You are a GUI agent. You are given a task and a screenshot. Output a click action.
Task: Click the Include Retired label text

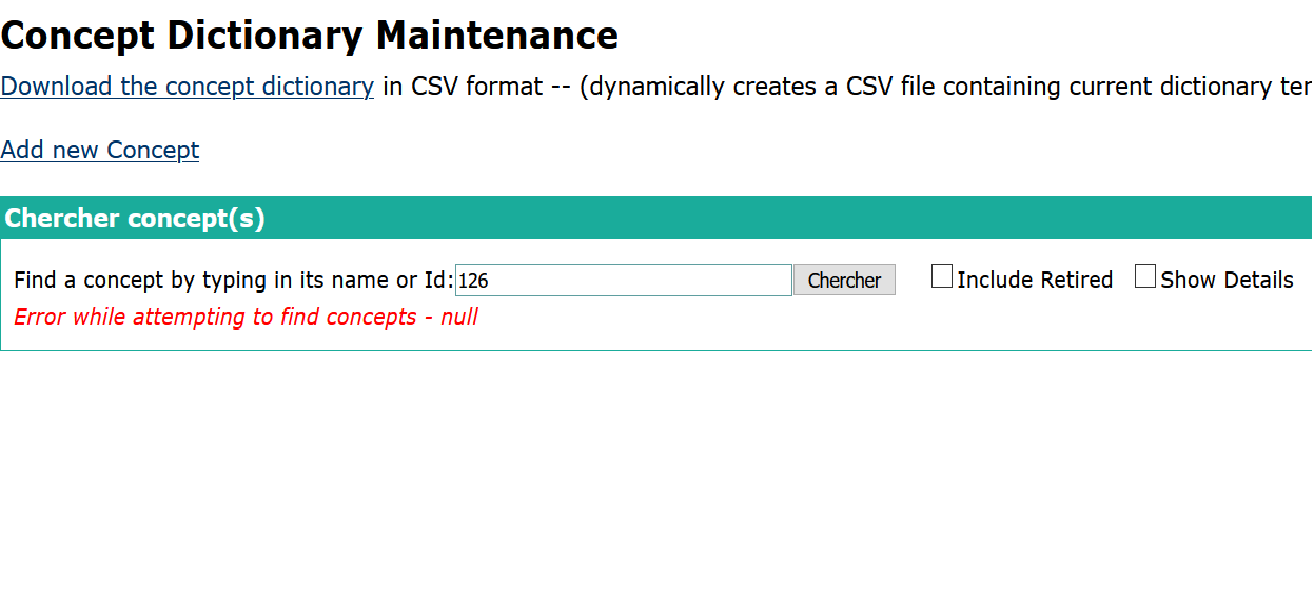tap(1035, 280)
